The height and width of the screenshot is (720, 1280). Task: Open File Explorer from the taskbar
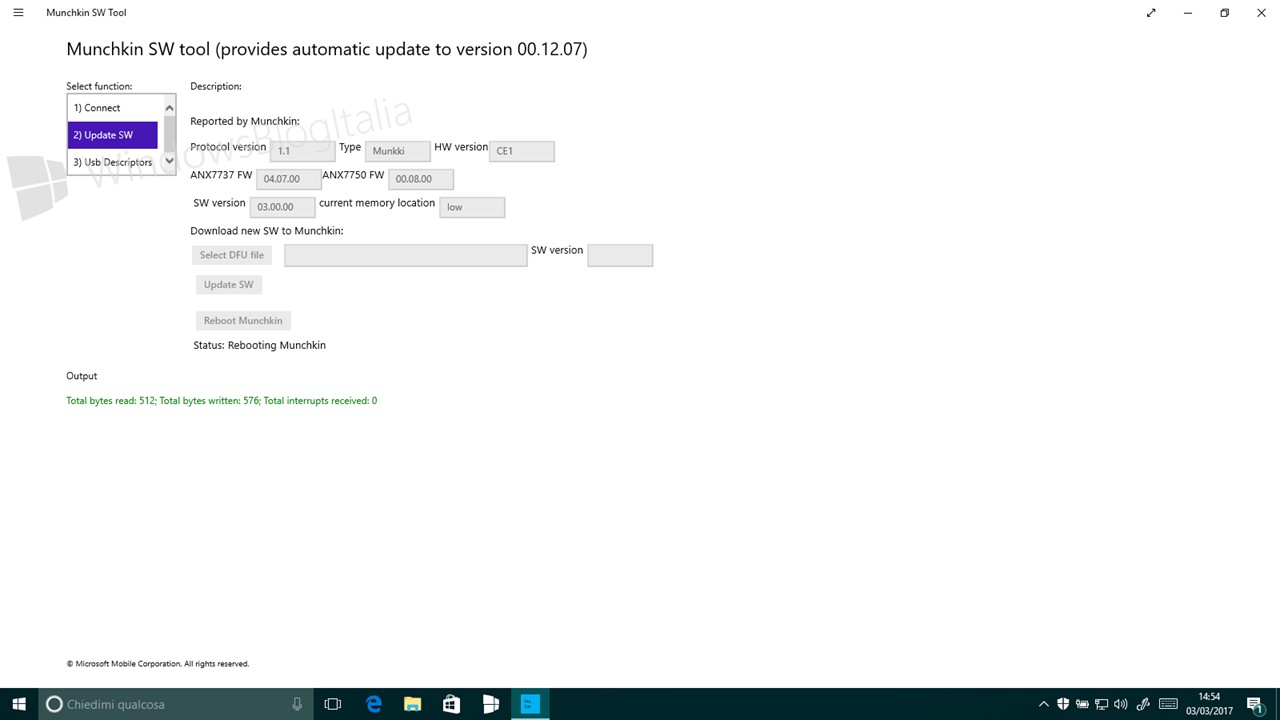click(412, 704)
